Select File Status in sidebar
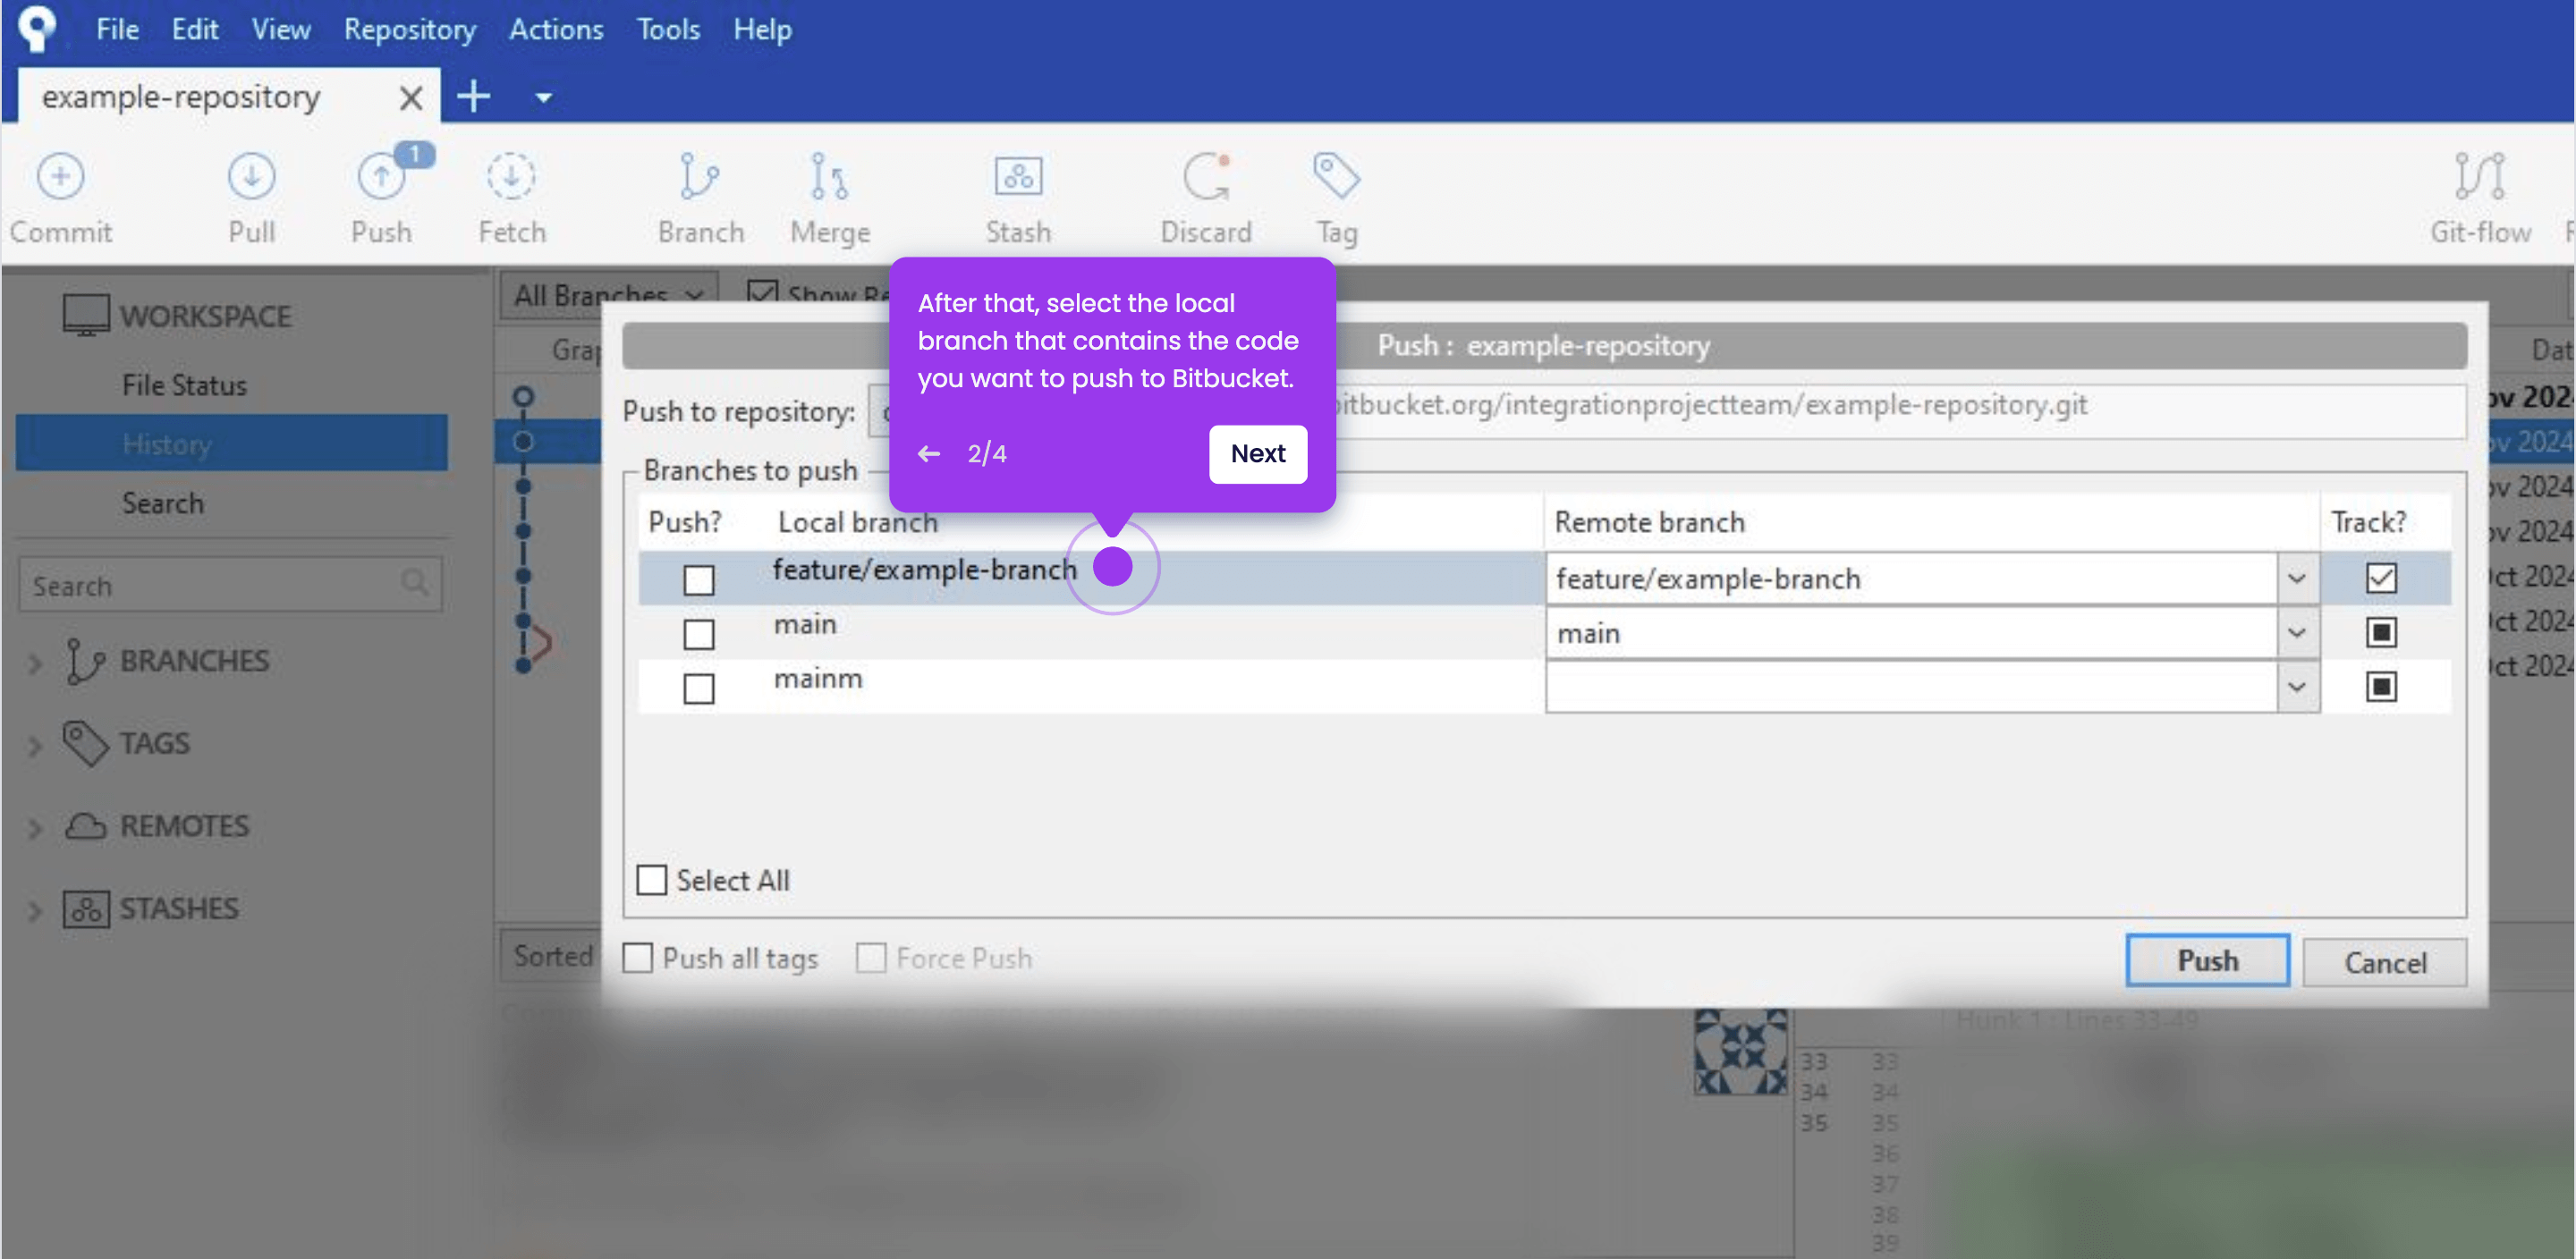The height and width of the screenshot is (1259, 2576). click(x=184, y=385)
